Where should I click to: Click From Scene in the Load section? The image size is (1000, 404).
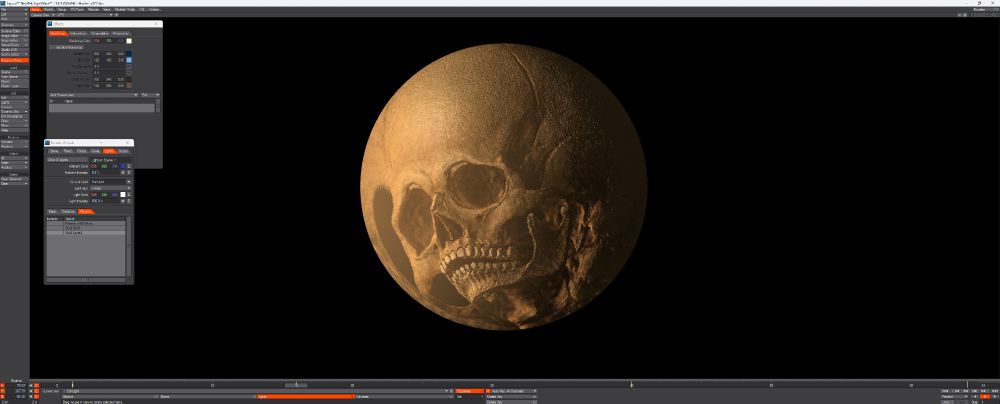[14, 77]
